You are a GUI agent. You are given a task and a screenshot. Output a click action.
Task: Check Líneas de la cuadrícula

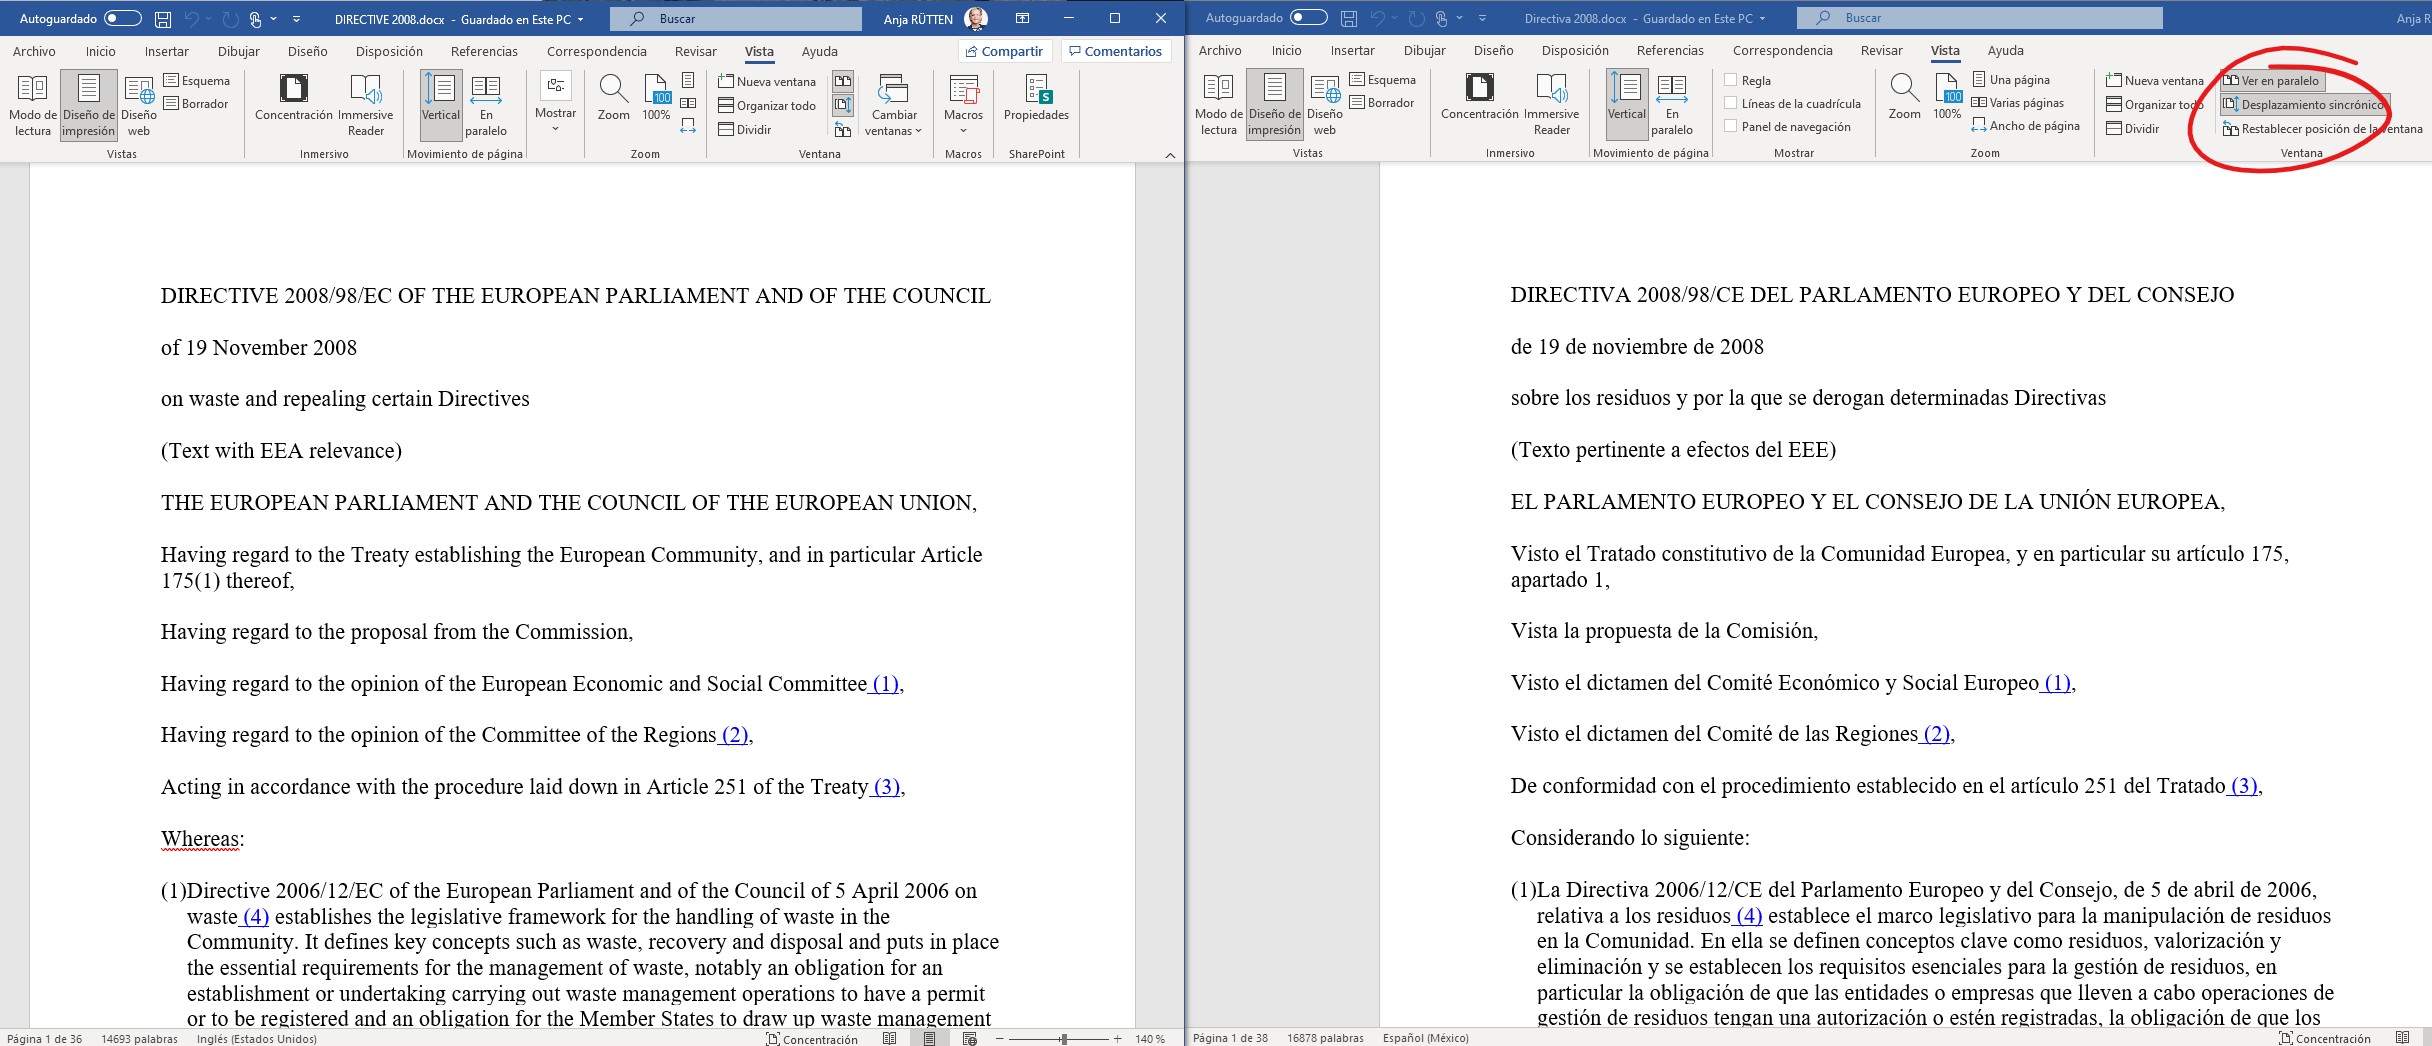1732,104
